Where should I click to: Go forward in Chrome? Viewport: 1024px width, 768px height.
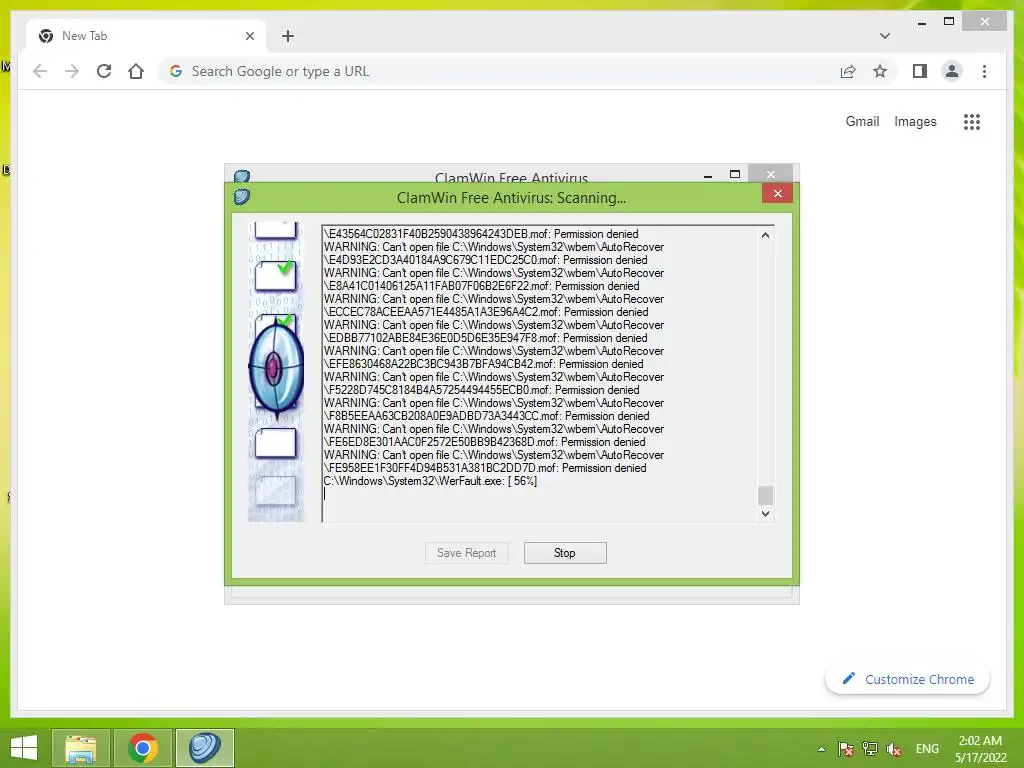[72, 71]
